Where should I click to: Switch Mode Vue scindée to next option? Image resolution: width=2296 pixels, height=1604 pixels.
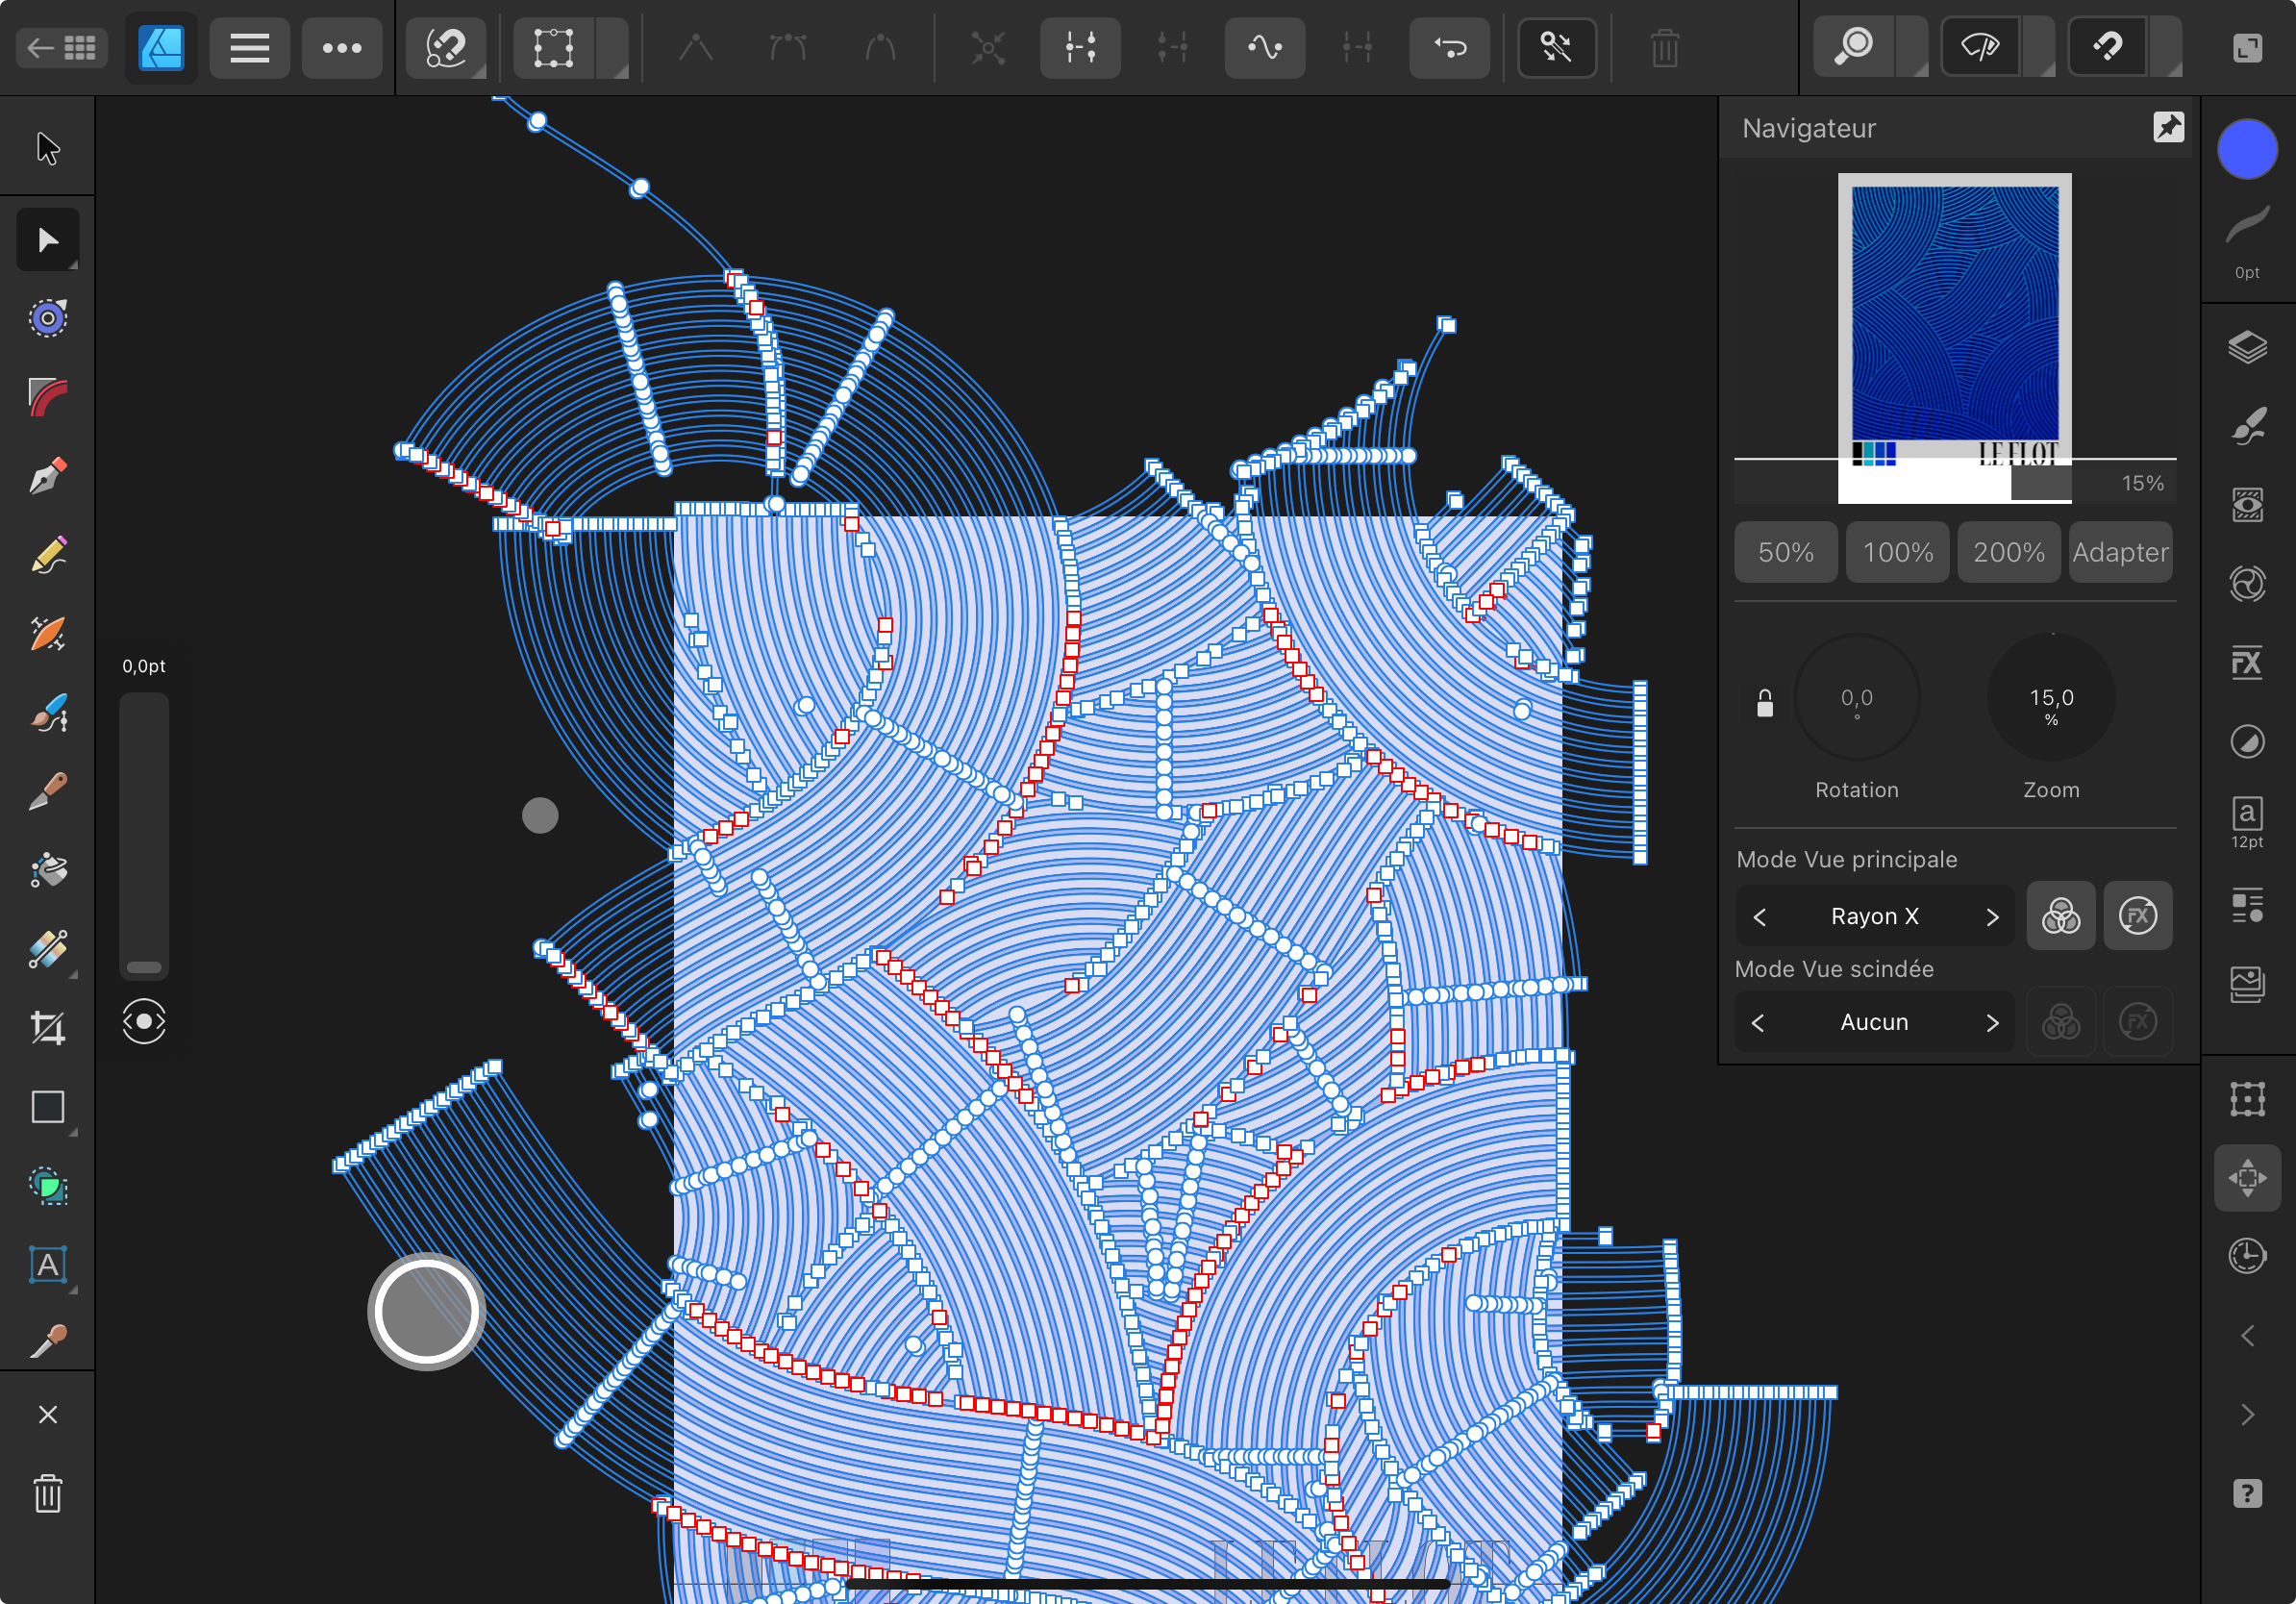point(1992,1022)
